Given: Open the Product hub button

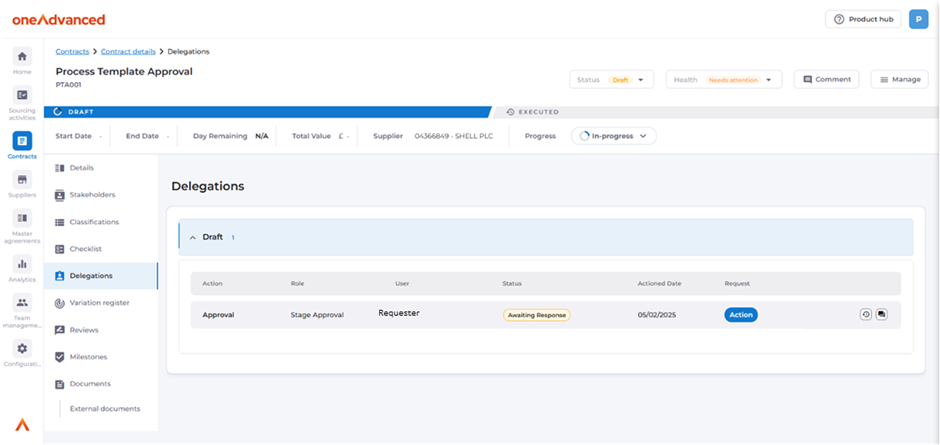Looking at the screenshot, I should [x=863, y=19].
